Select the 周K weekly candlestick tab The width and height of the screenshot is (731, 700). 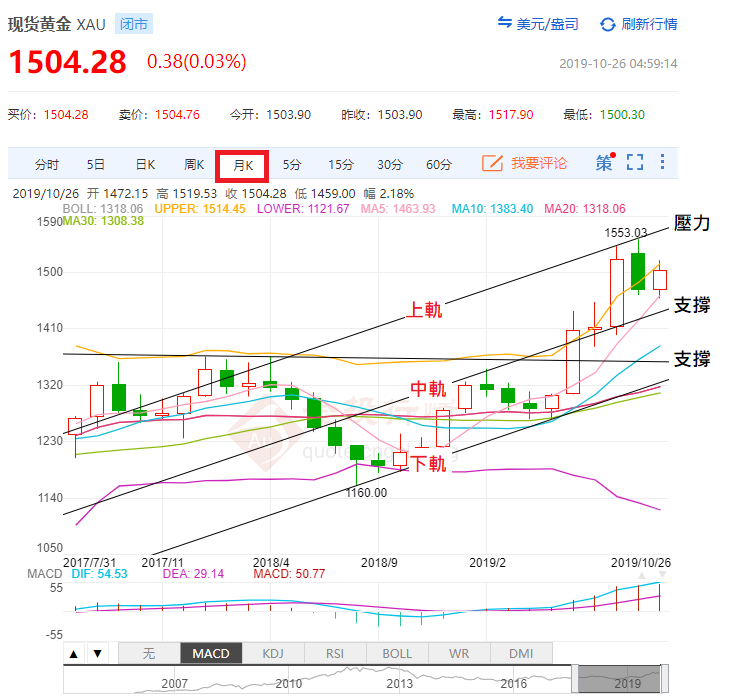(x=194, y=164)
